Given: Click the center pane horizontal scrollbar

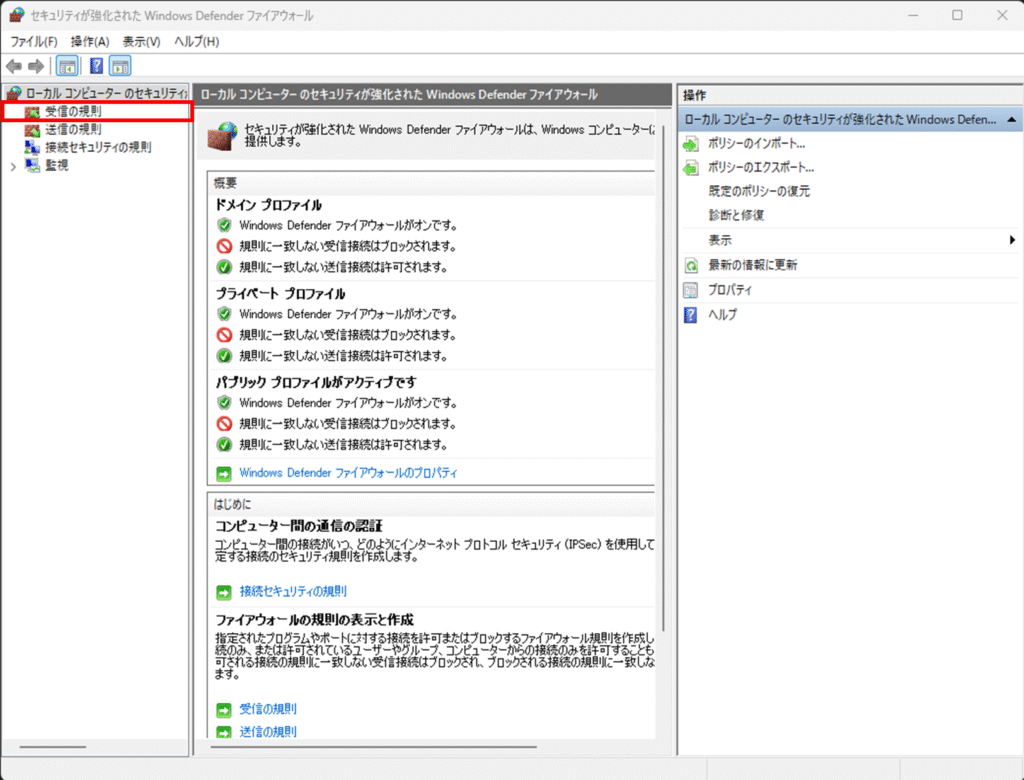Looking at the screenshot, I should [x=374, y=747].
